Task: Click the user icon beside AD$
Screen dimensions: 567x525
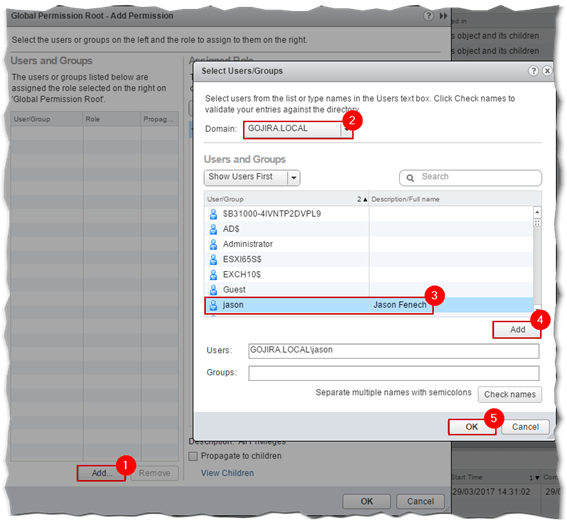Action: pos(213,229)
